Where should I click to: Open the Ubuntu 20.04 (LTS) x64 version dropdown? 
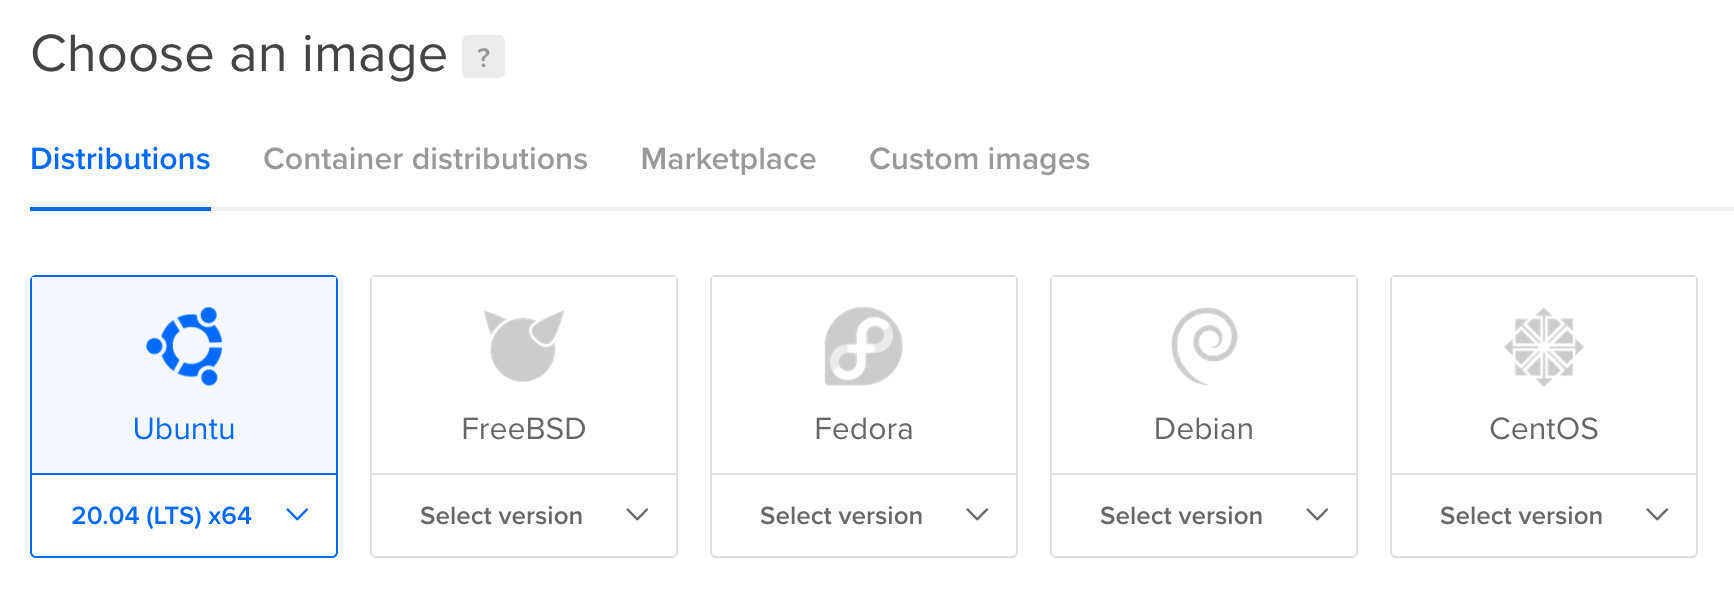tap(184, 516)
